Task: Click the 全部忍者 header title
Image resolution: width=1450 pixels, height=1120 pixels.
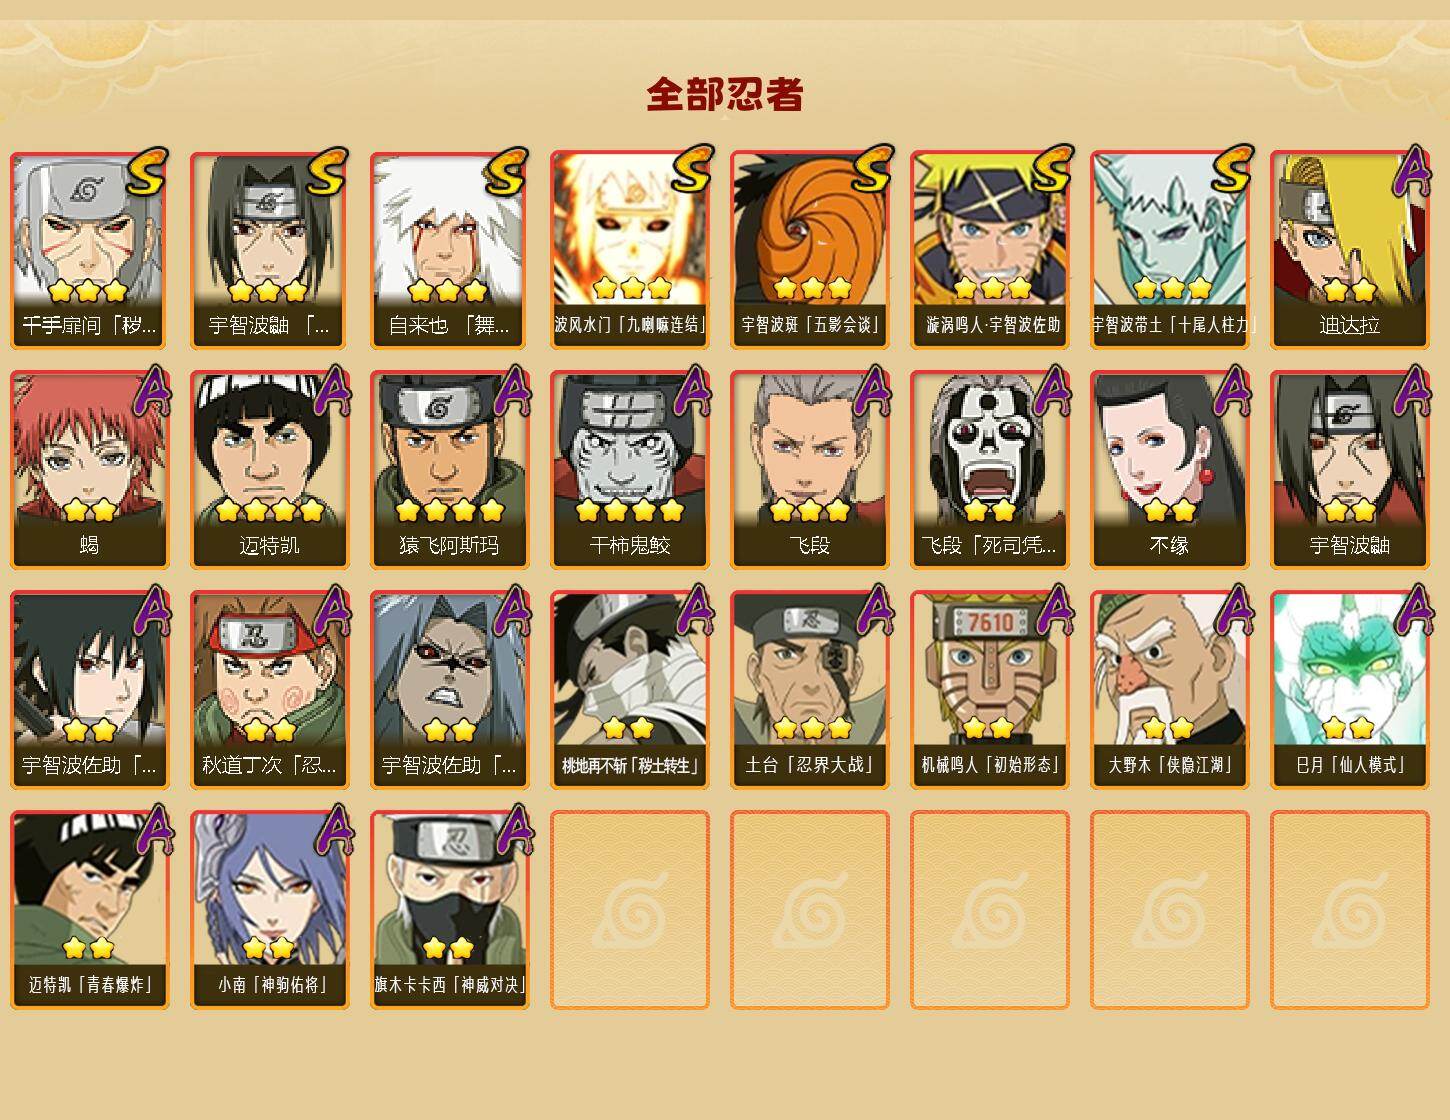Action: (x=725, y=94)
